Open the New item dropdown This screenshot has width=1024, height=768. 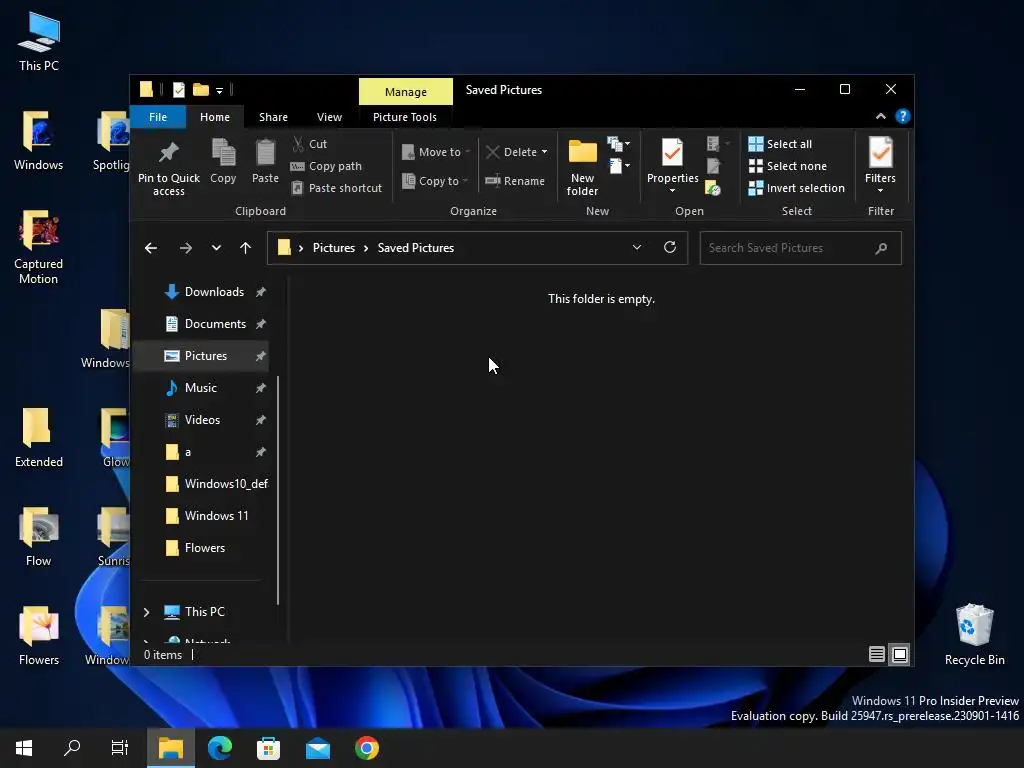pyautogui.click(x=618, y=144)
